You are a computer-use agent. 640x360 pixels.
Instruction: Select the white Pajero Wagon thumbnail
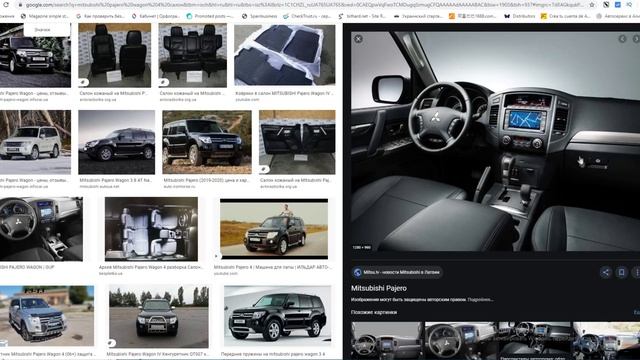coord(35,142)
